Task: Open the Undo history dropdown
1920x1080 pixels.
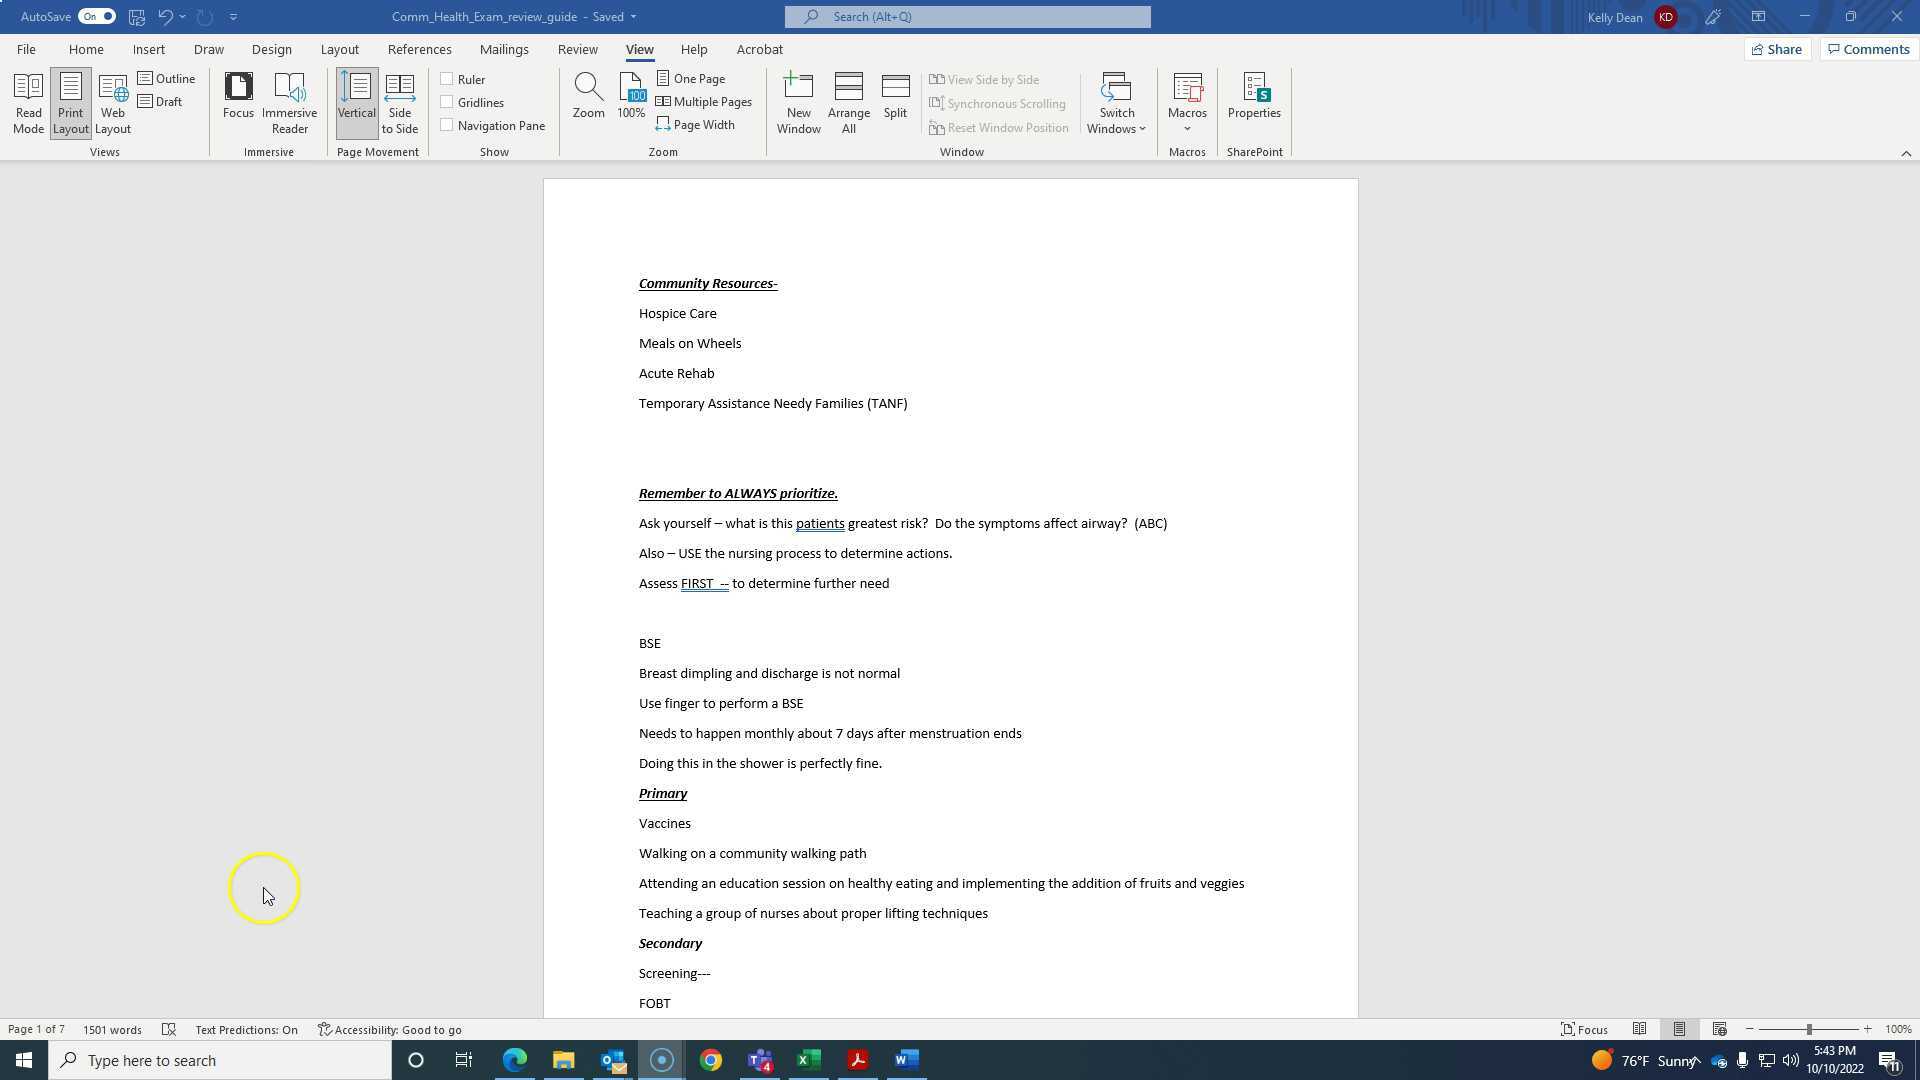Action: (x=183, y=16)
